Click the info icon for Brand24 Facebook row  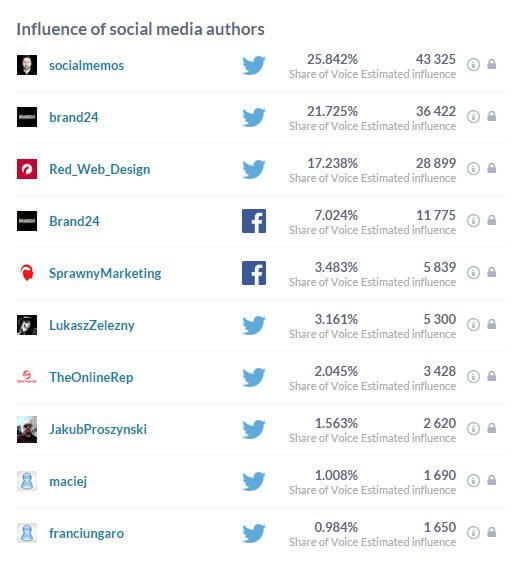coord(473,221)
